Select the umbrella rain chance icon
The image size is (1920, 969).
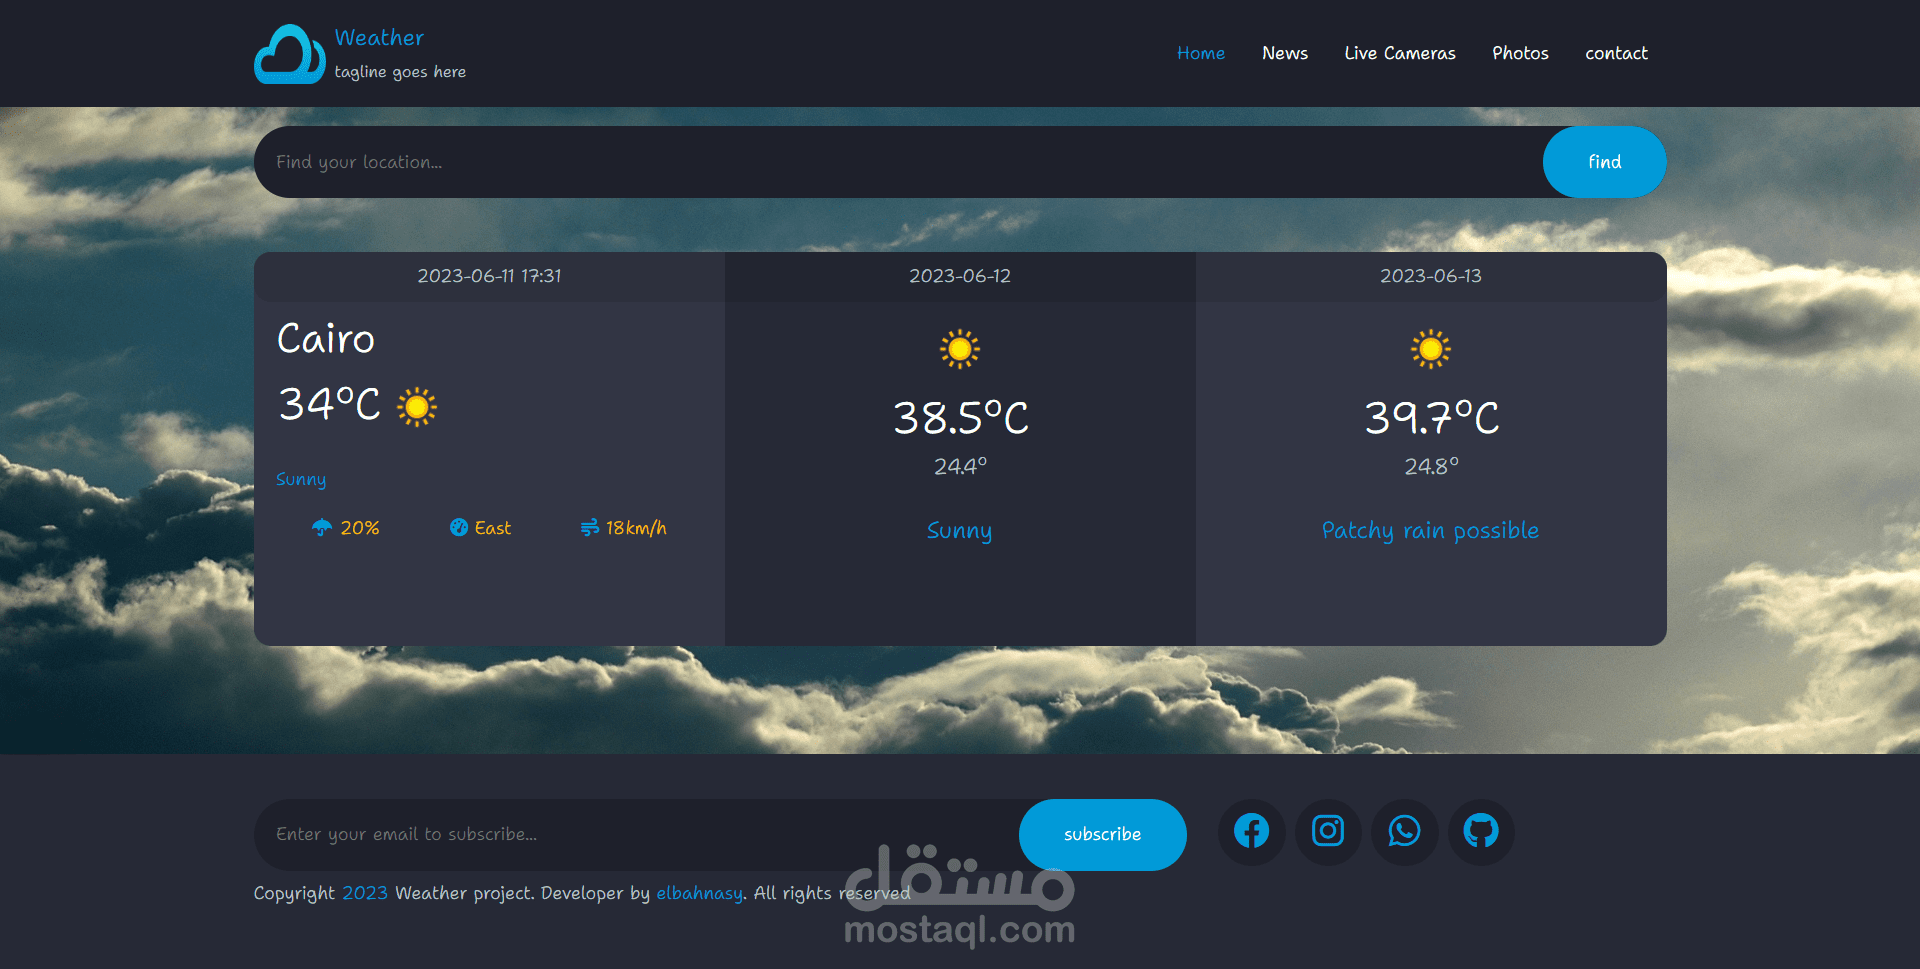(x=321, y=528)
